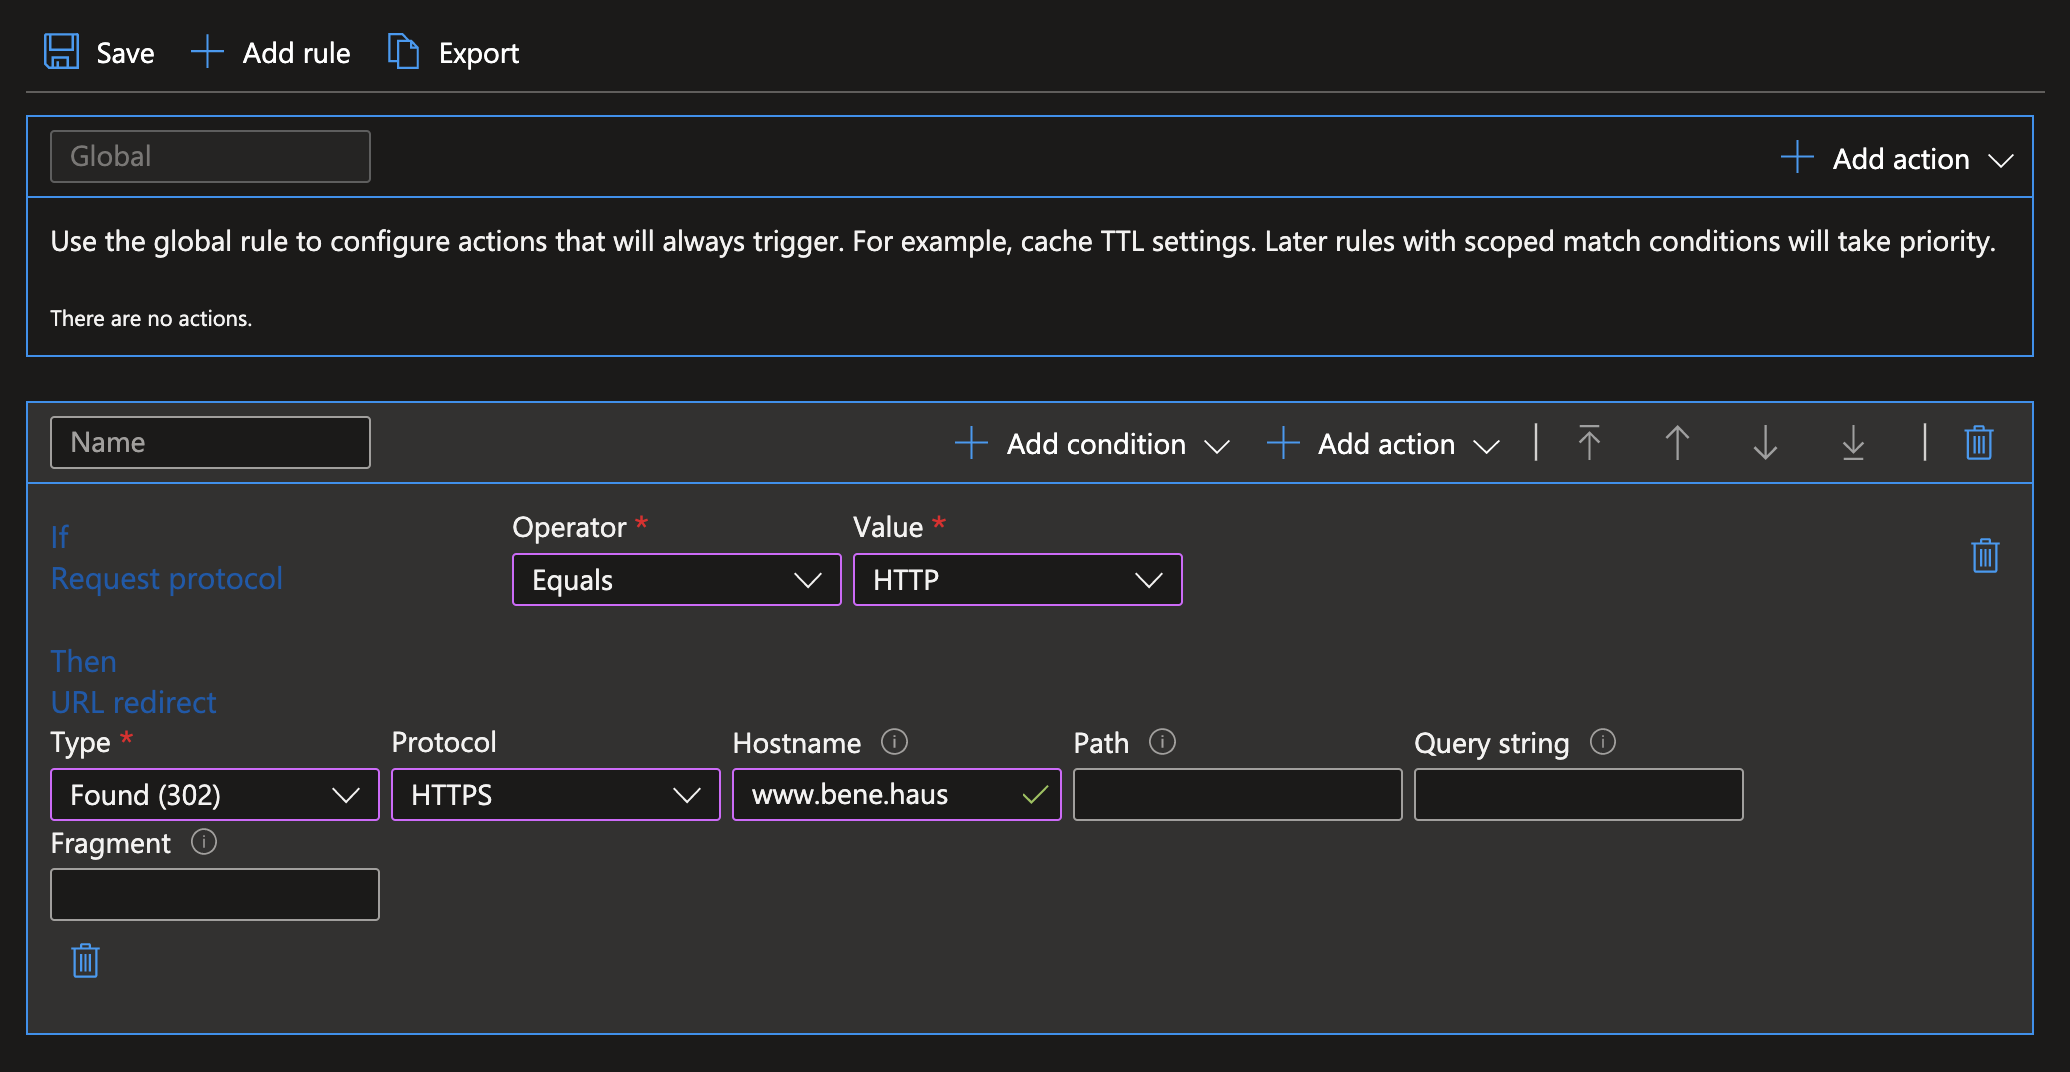Show Fragment info tooltip icon
Screen dimensions: 2070x1072
click(204, 842)
